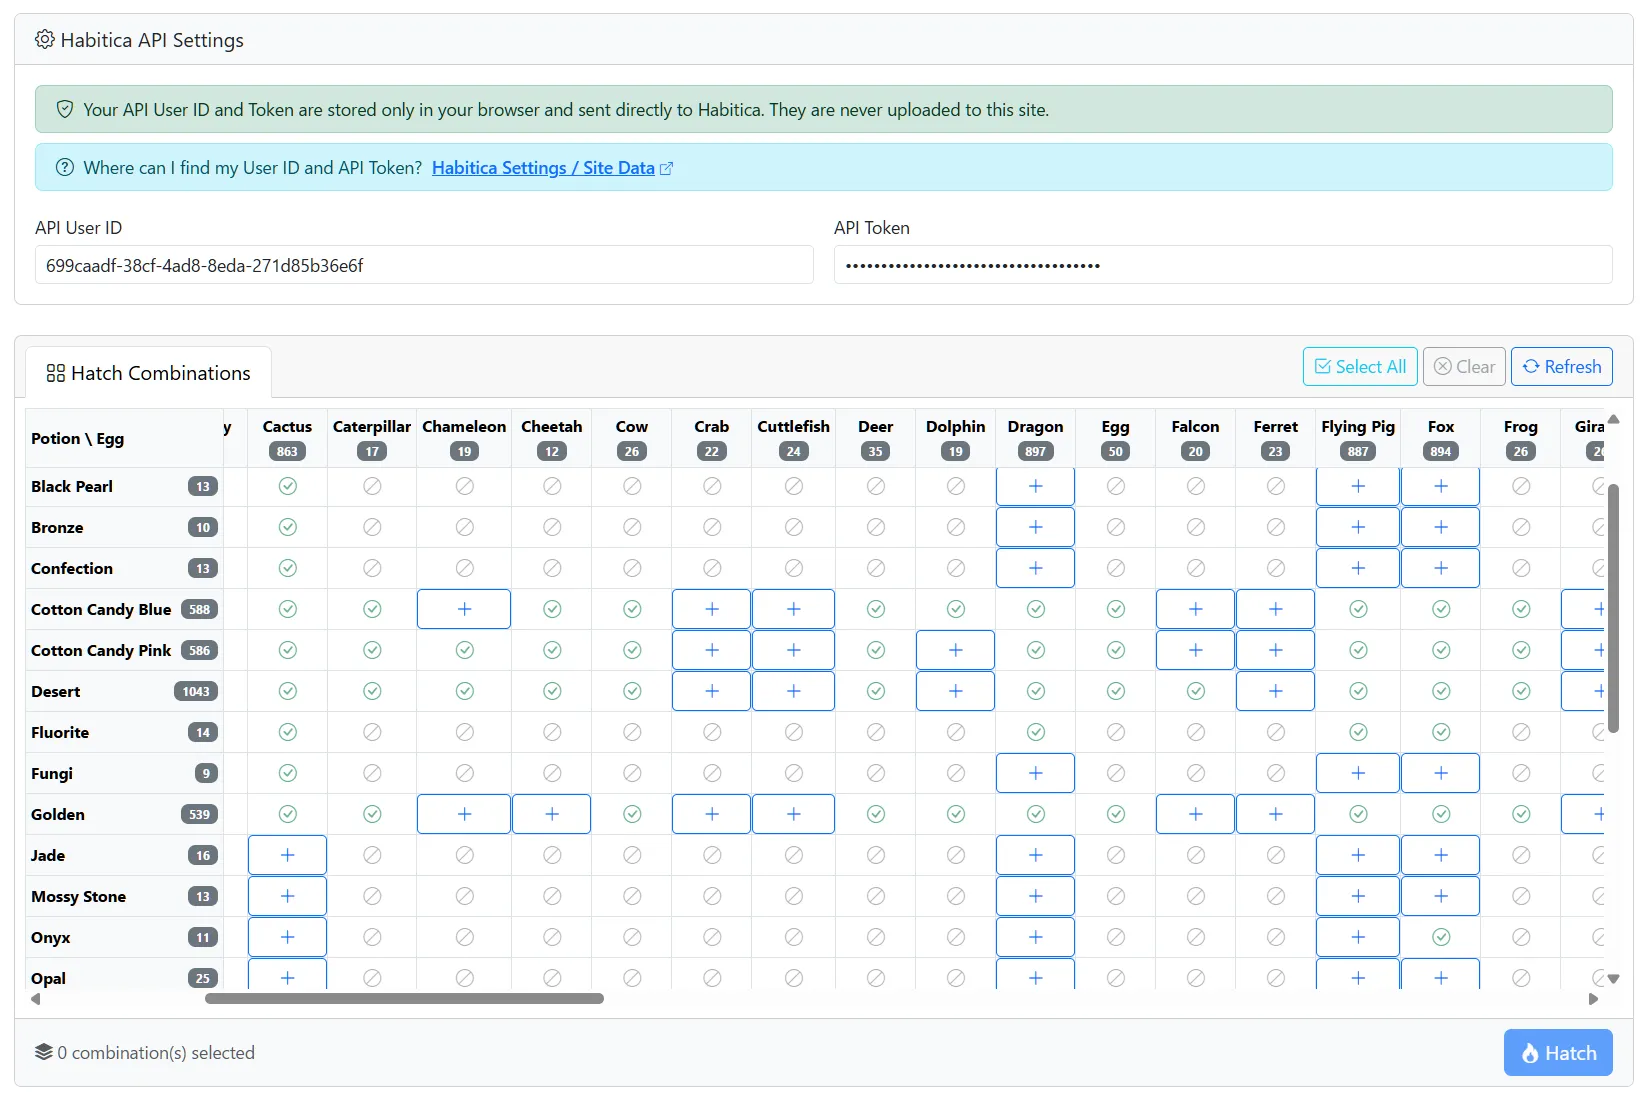This screenshot has width=1647, height=1101.
Task: Select the Golden and Falcon combination
Action: pos(1196,814)
